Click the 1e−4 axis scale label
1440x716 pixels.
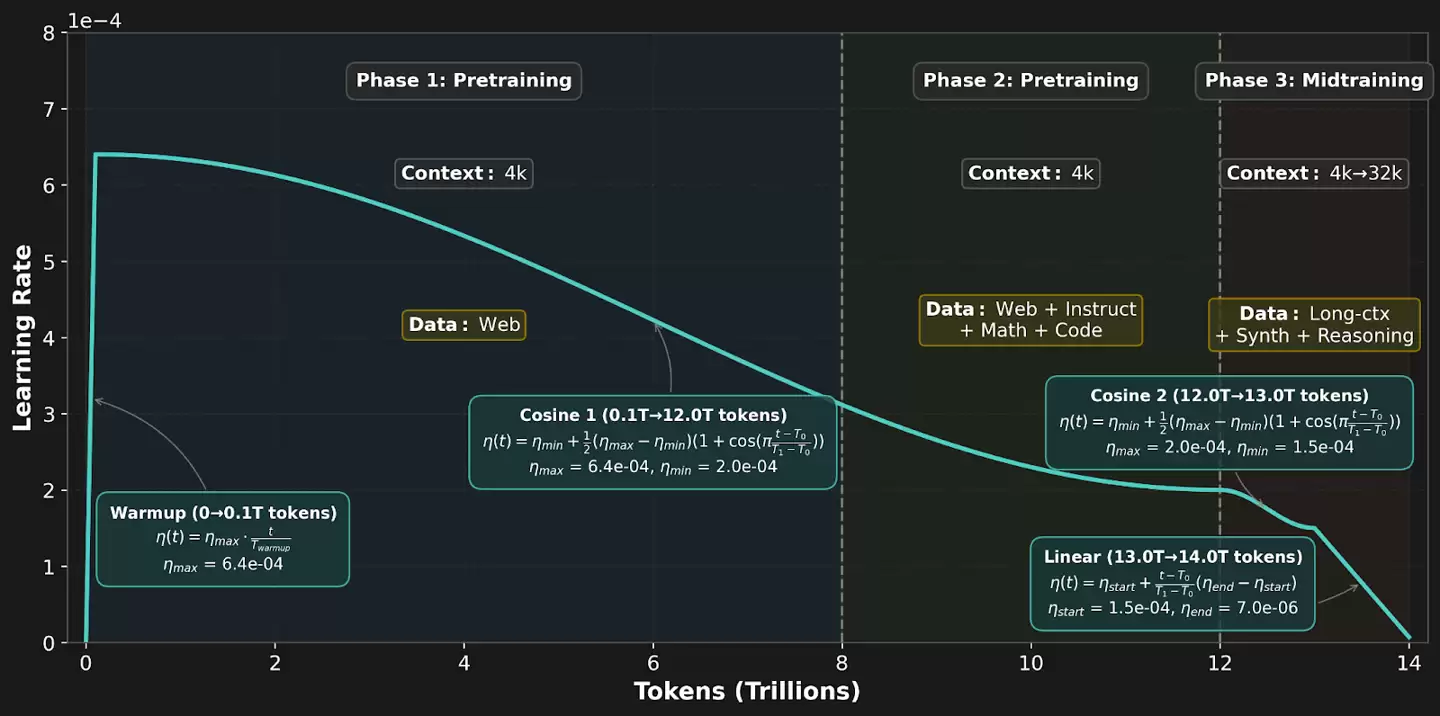click(x=93, y=20)
